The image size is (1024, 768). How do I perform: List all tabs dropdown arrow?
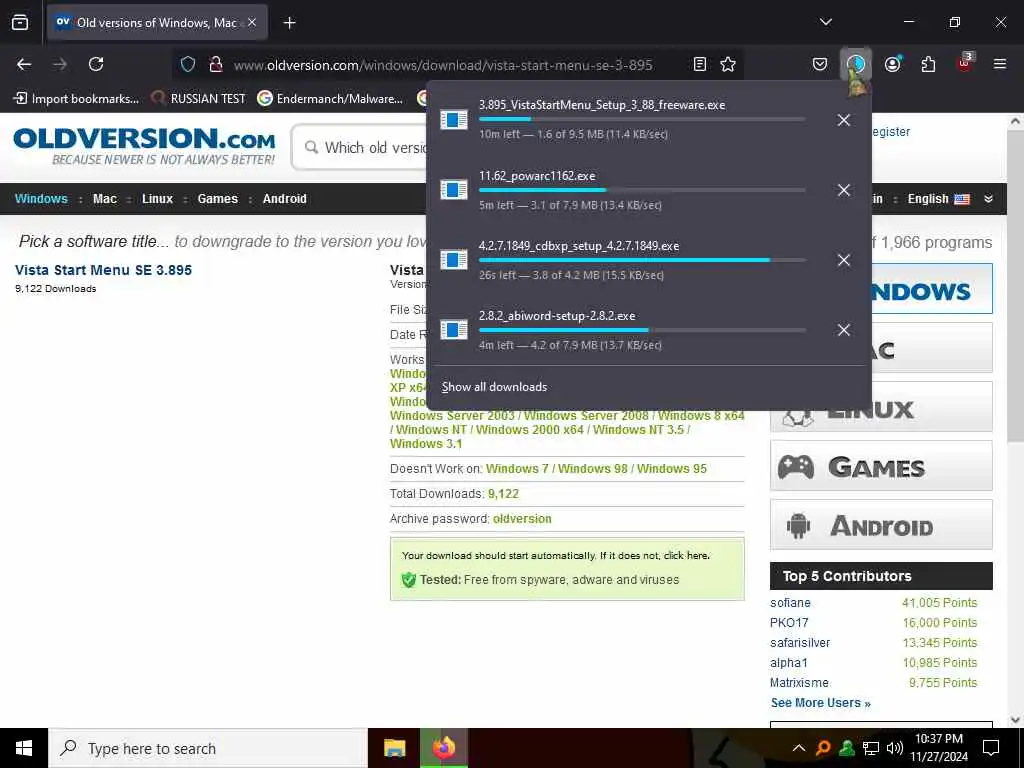(825, 22)
